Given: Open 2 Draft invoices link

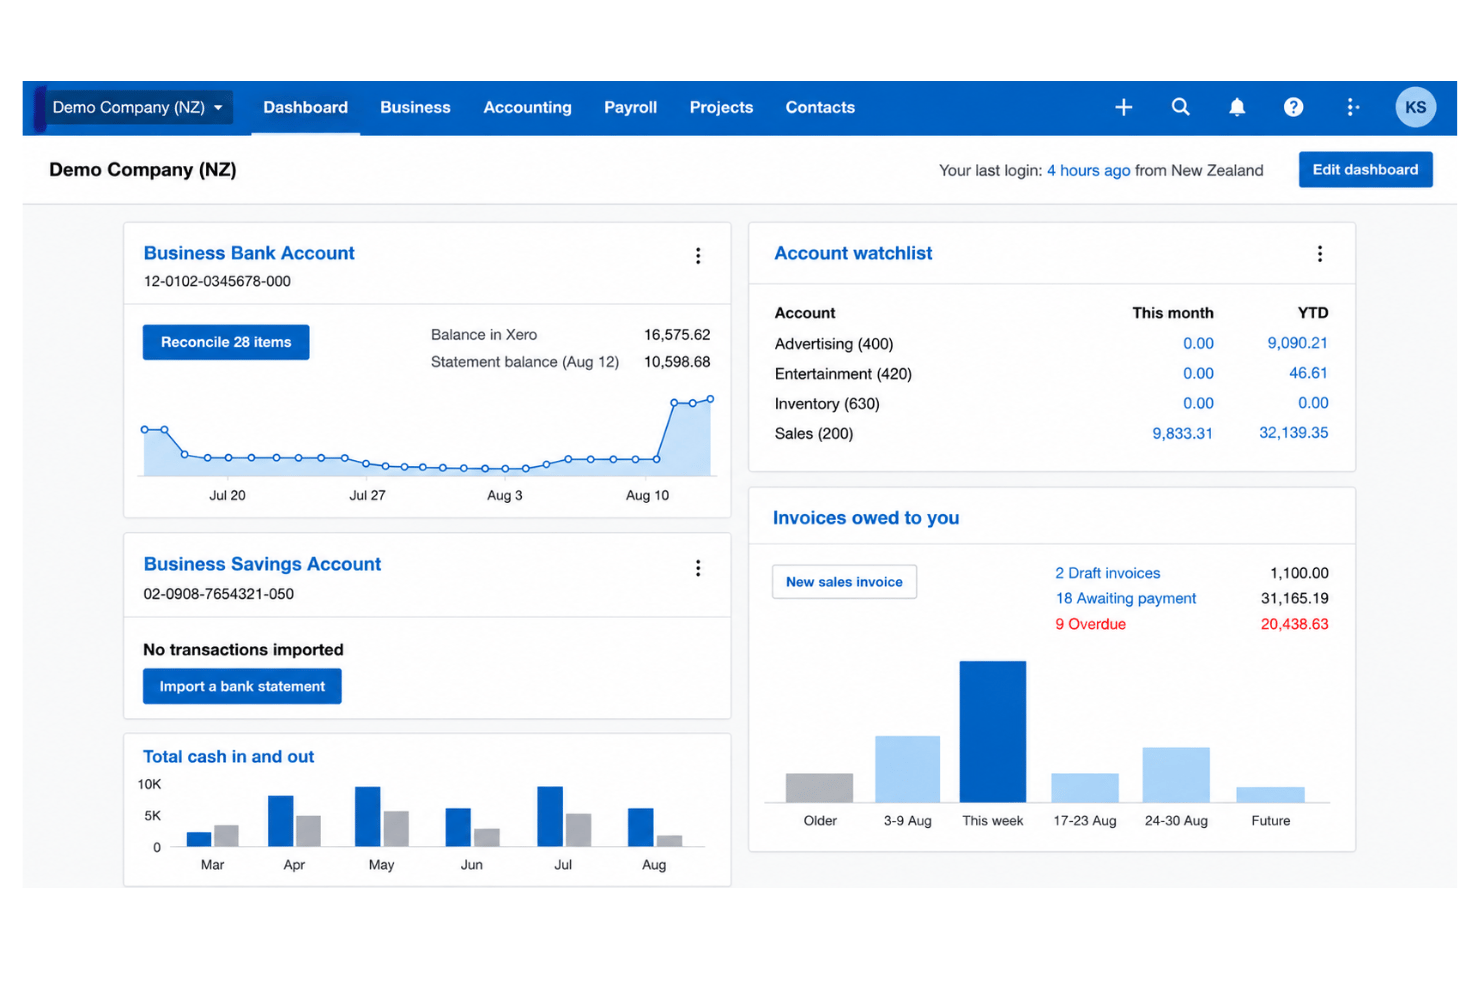Looking at the screenshot, I should (1108, 573).
